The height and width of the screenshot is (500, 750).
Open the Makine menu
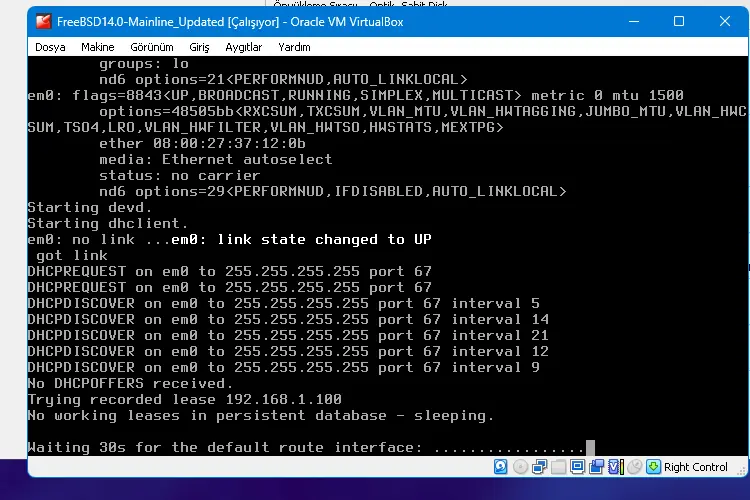click(x=98, y=47)
